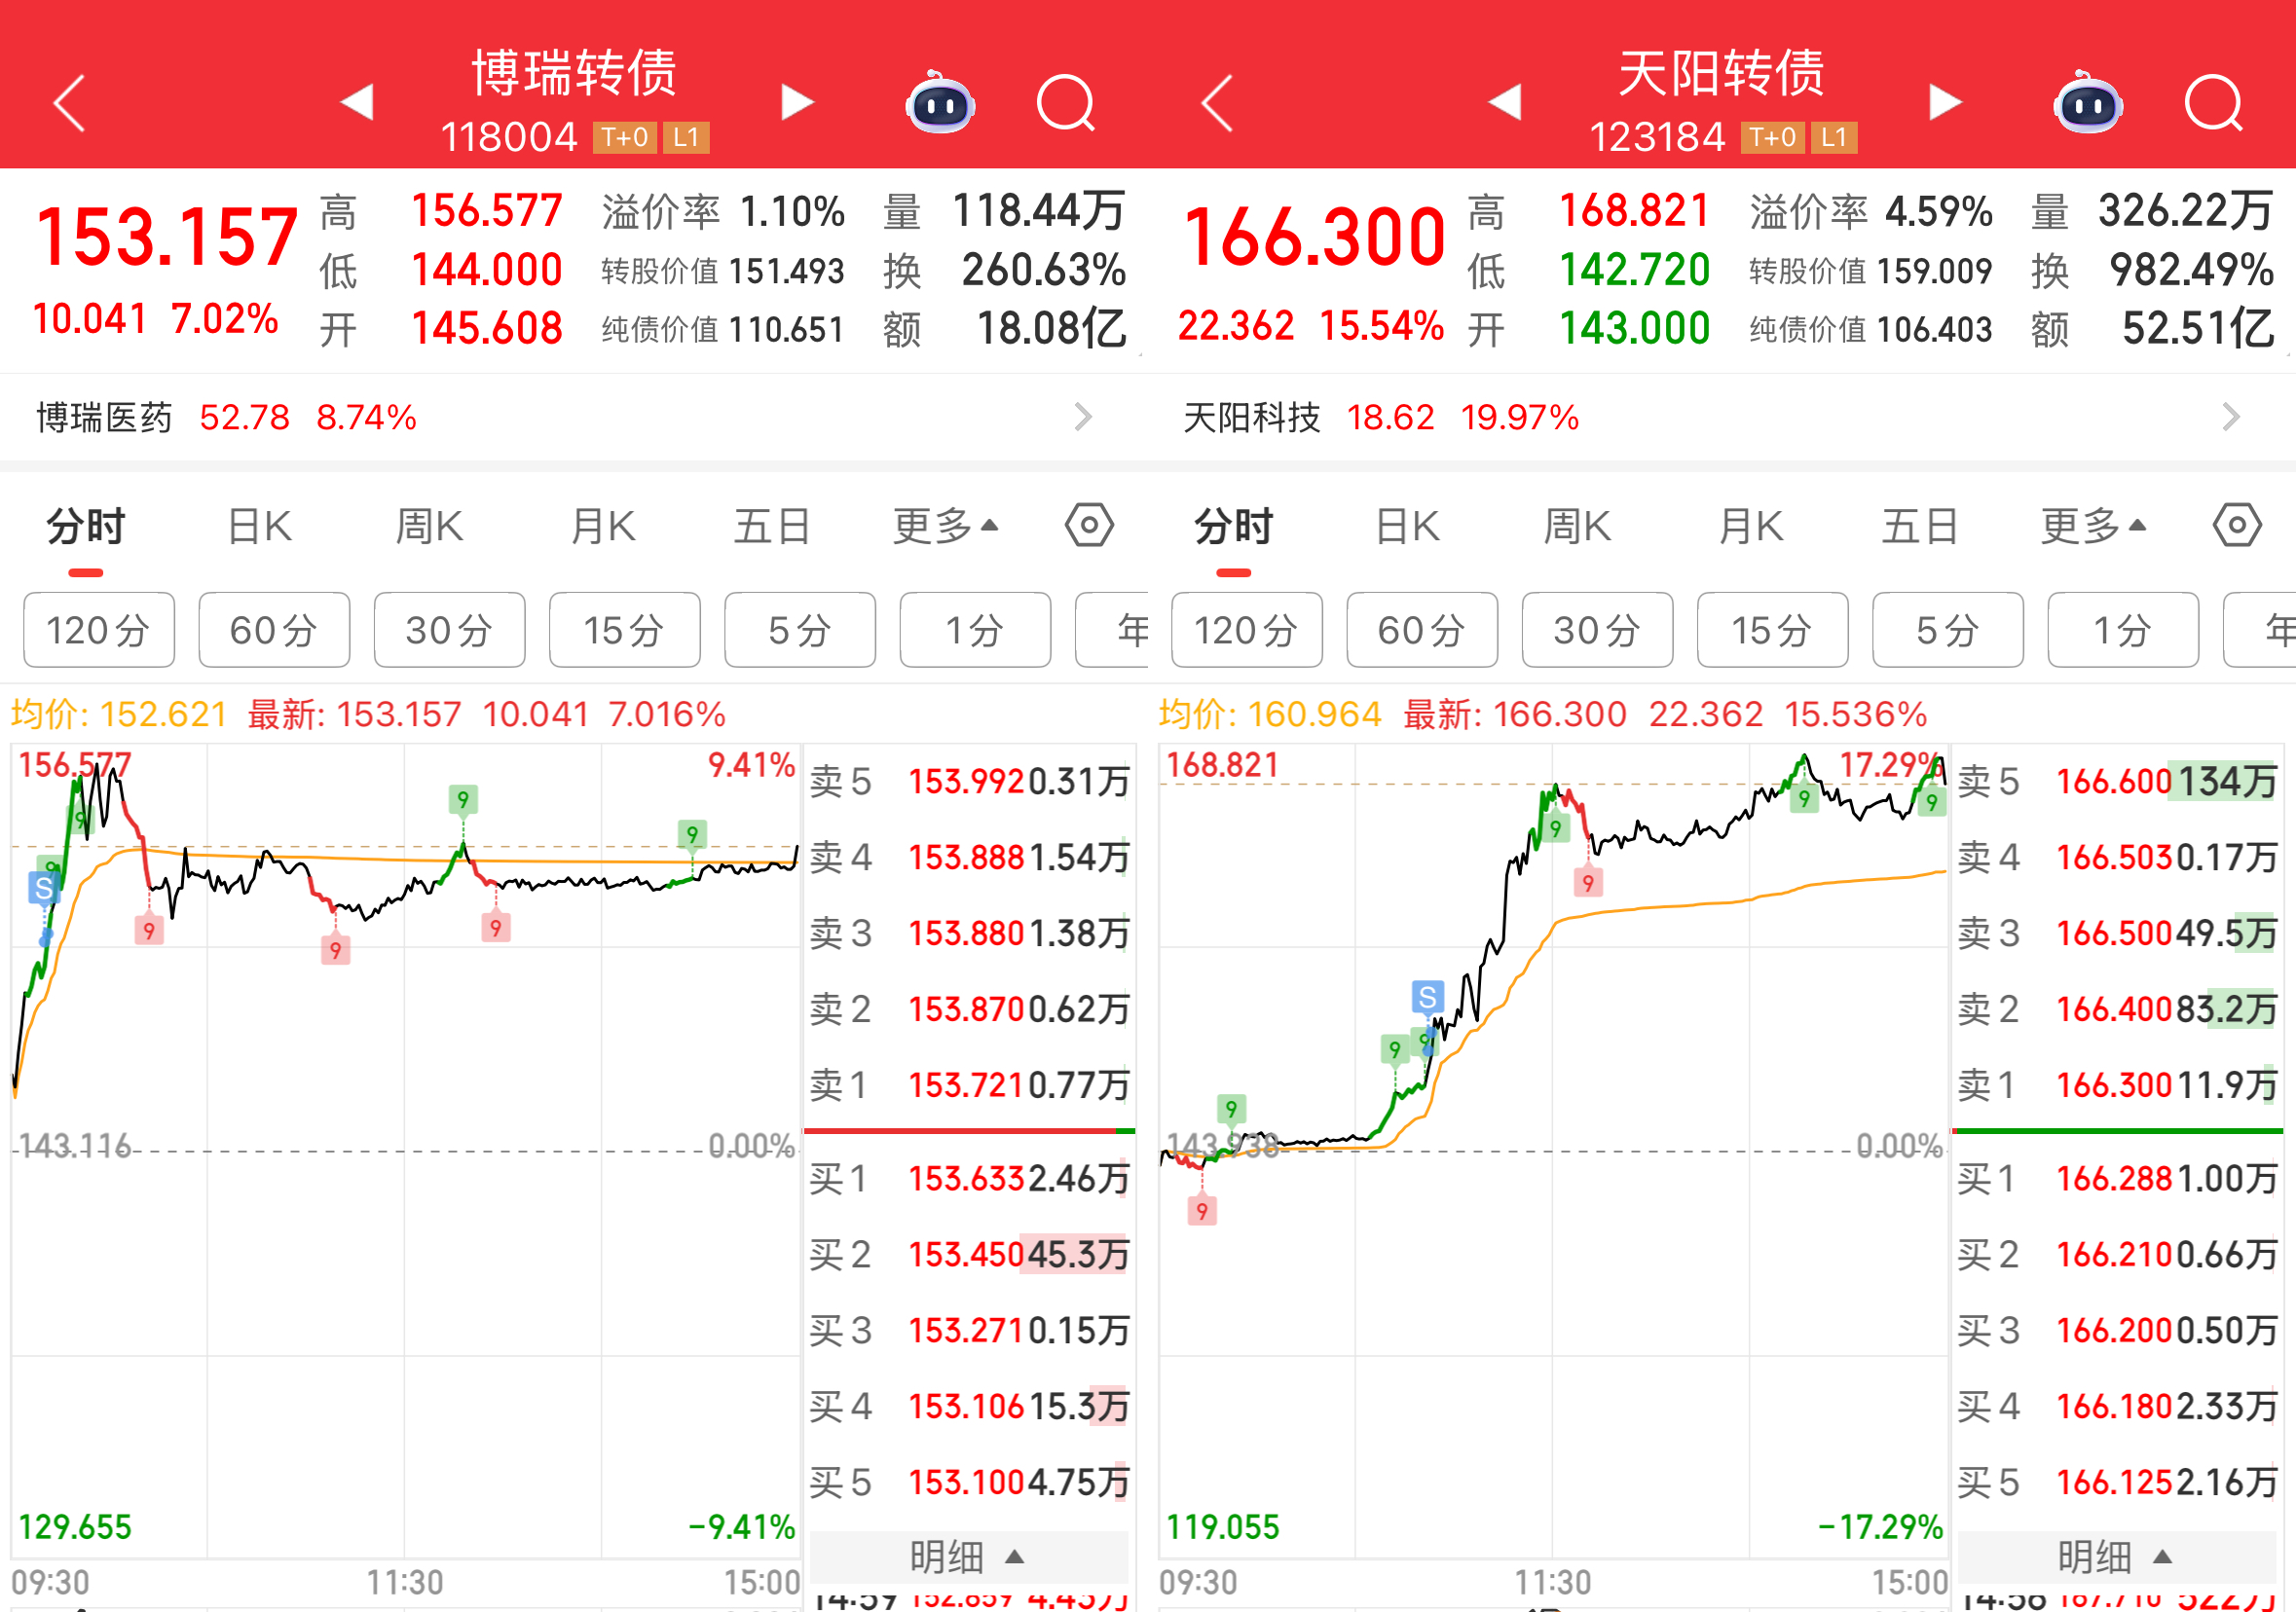Go to previous bond before 博瑞转债
This screenshot has height=1612, width=2296.
click(x=357, y=102)
